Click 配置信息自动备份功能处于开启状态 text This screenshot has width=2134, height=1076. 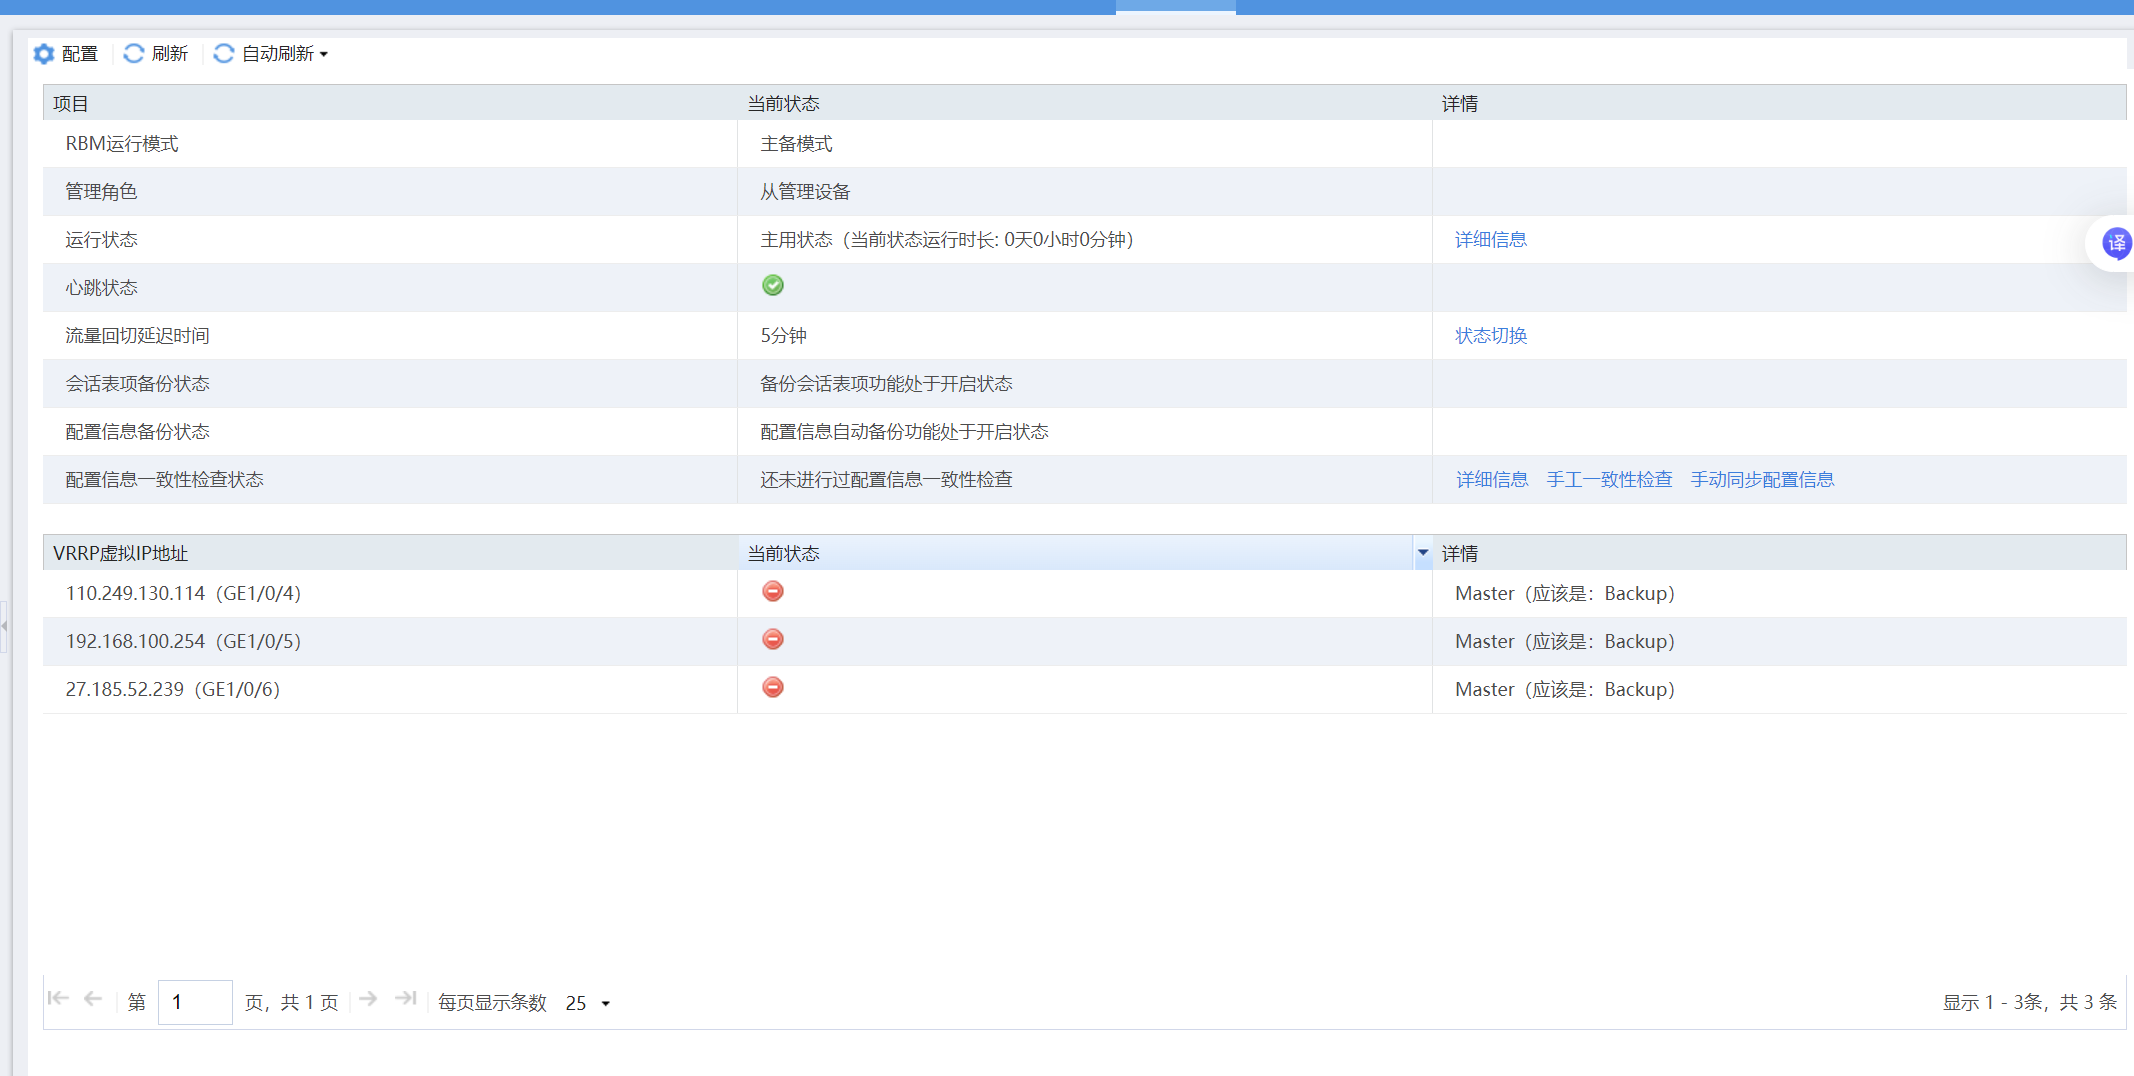pos(904,432)
